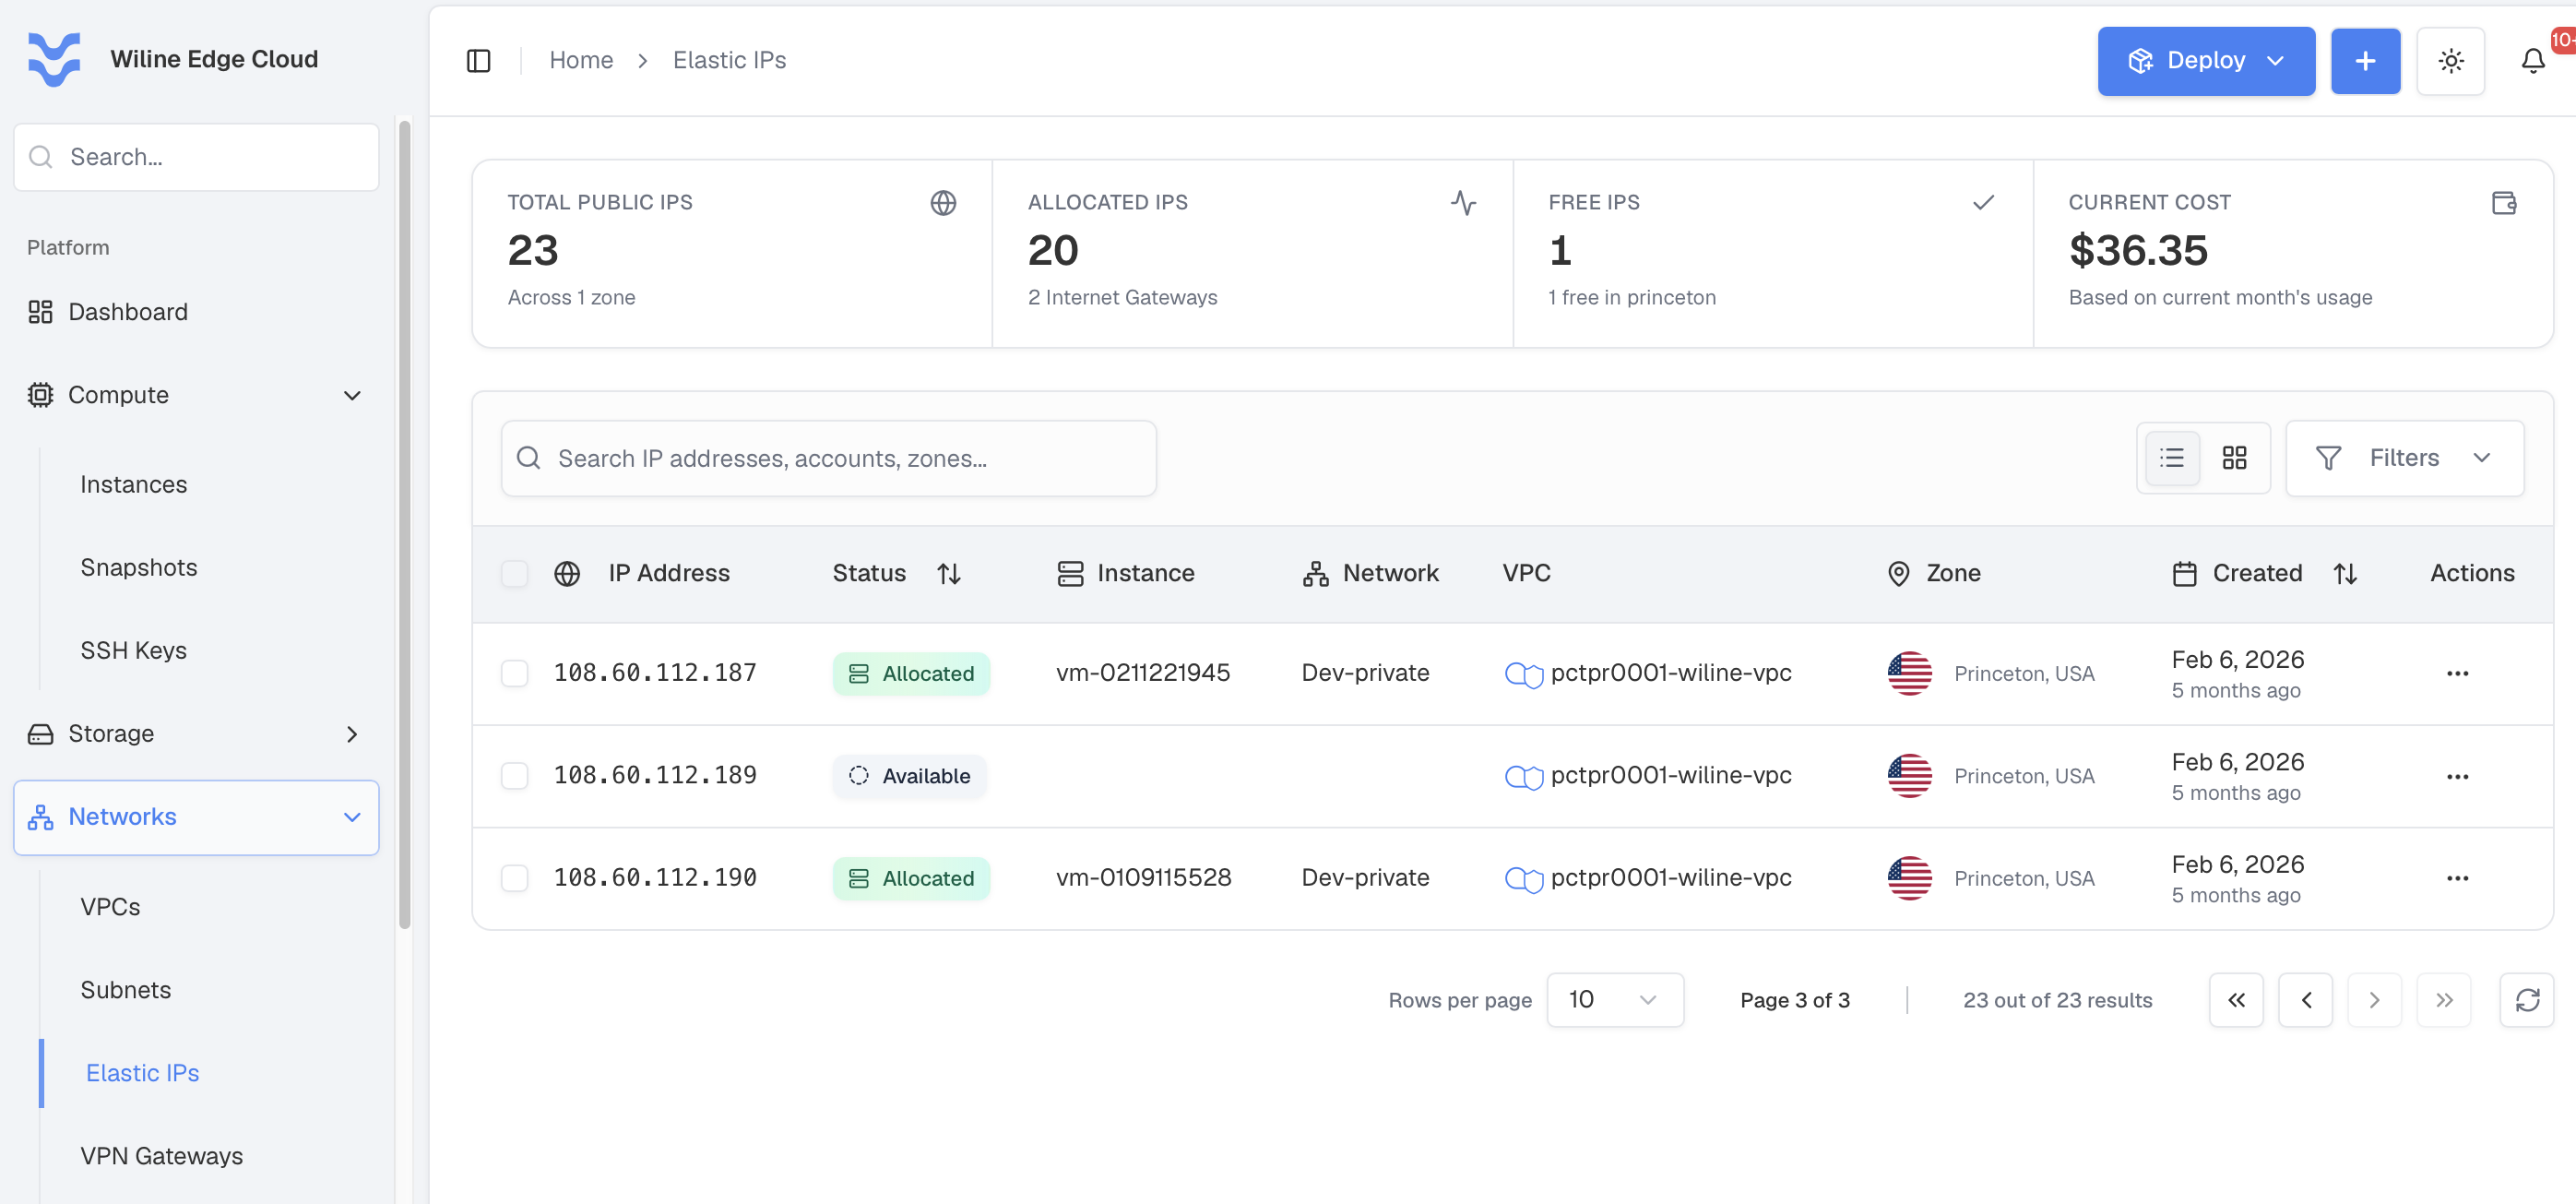
Task: Click wallet icon in Current Cost card
Action: coord(2503,203)
